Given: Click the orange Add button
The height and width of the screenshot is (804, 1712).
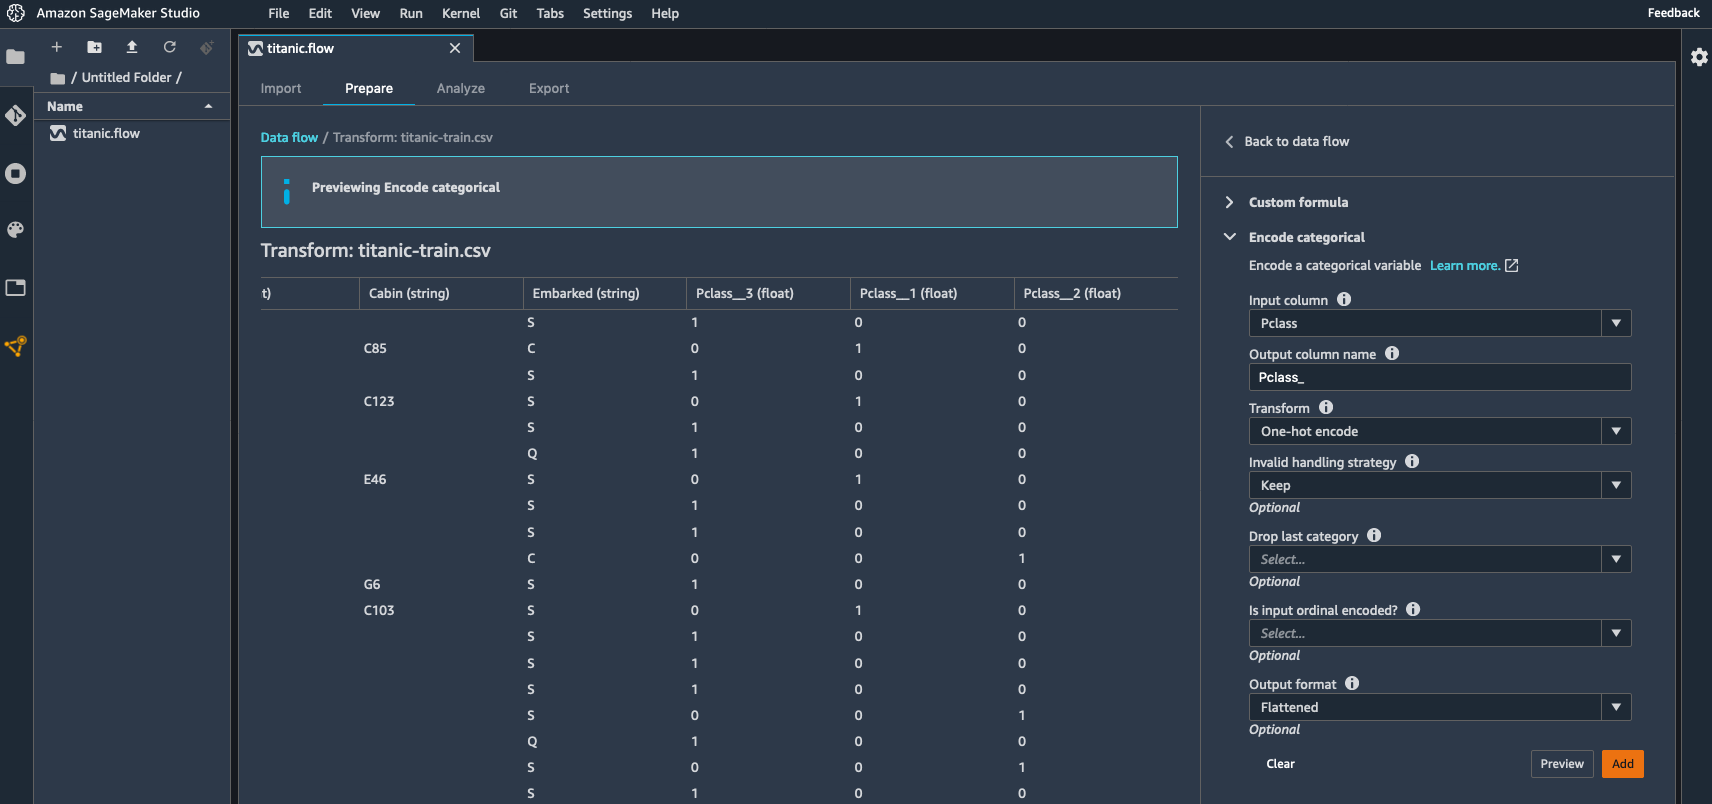Looking at the screenshot, I should (1622, 764).
